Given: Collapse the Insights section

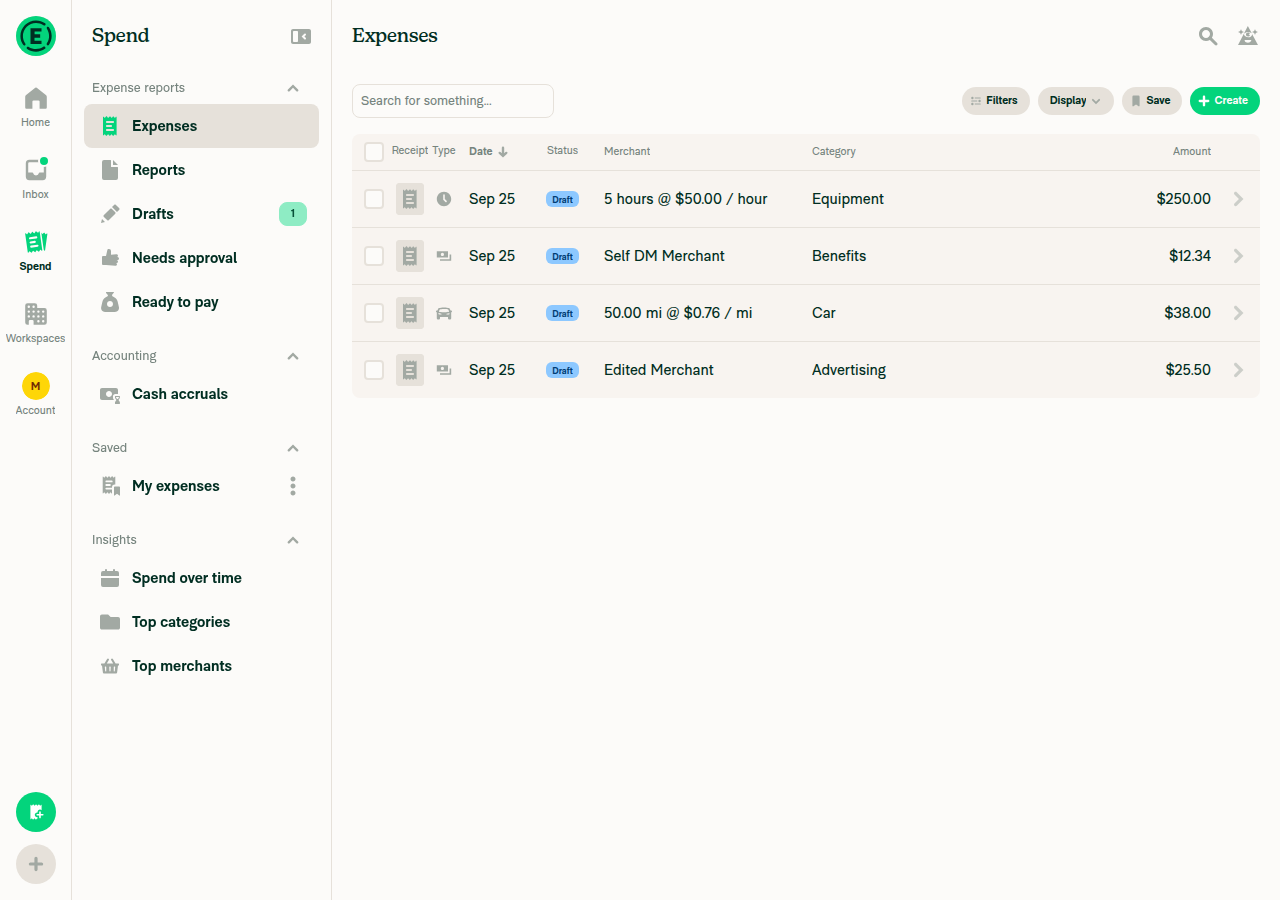Looking at the screenshot, I should (x=293, y=540).
